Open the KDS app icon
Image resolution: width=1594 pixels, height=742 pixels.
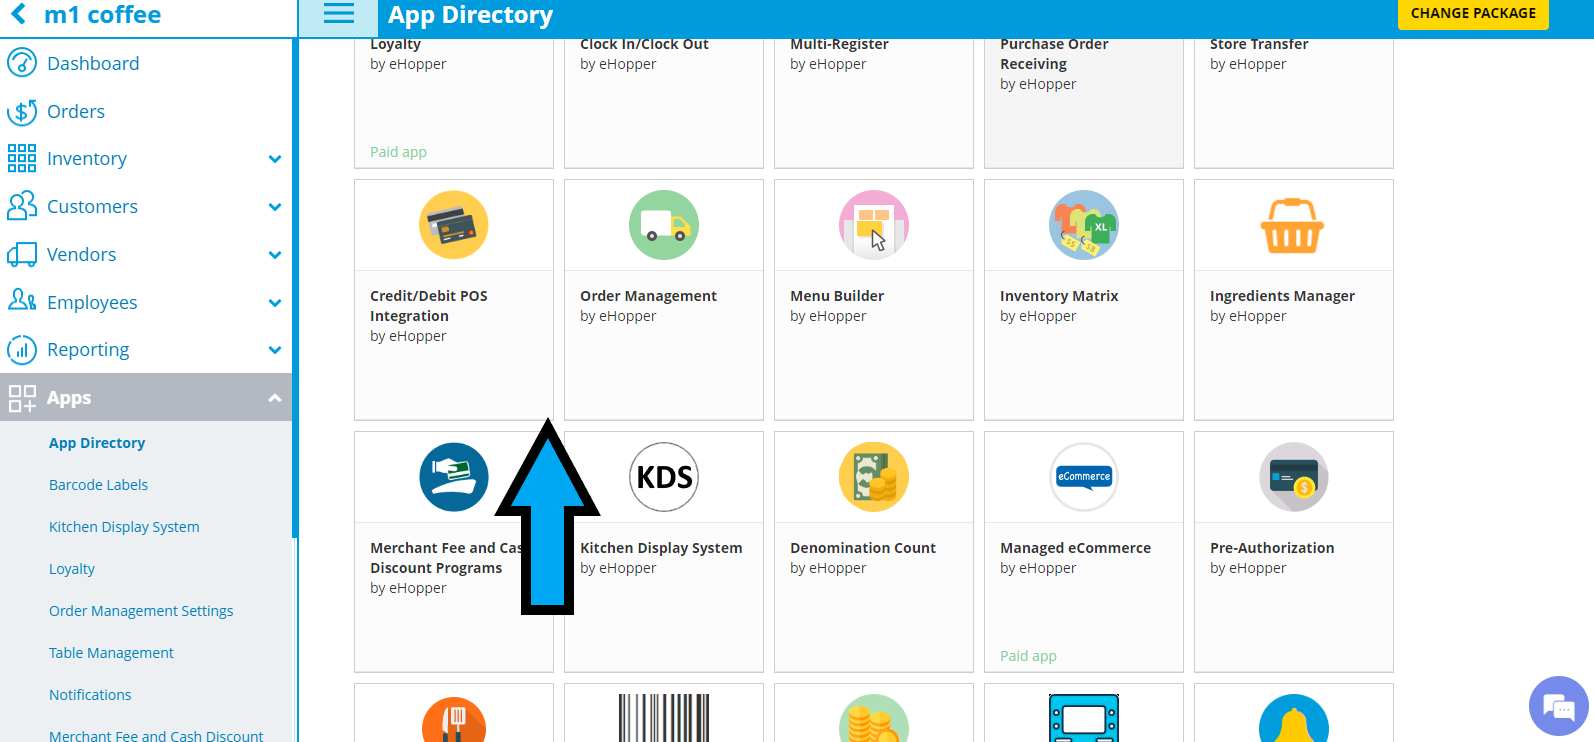[664, 477]
